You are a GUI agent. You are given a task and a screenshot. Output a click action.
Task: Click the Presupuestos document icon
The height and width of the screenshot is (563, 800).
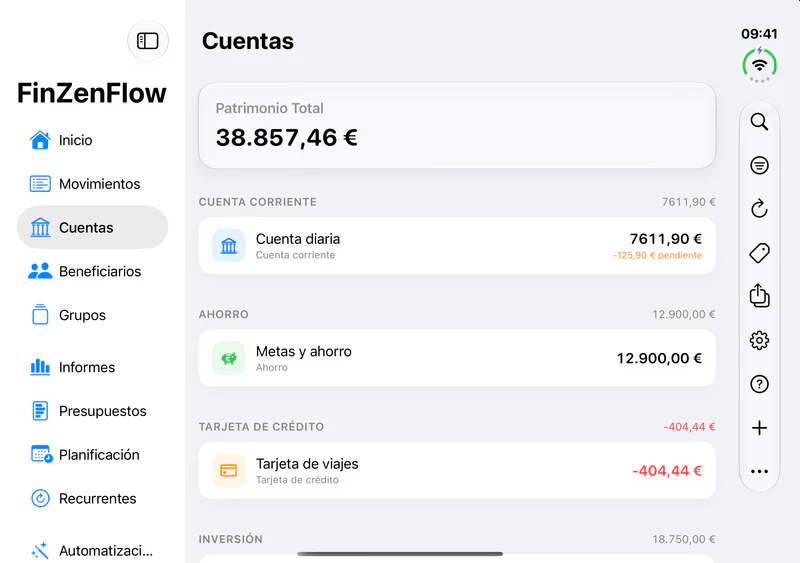40,411
